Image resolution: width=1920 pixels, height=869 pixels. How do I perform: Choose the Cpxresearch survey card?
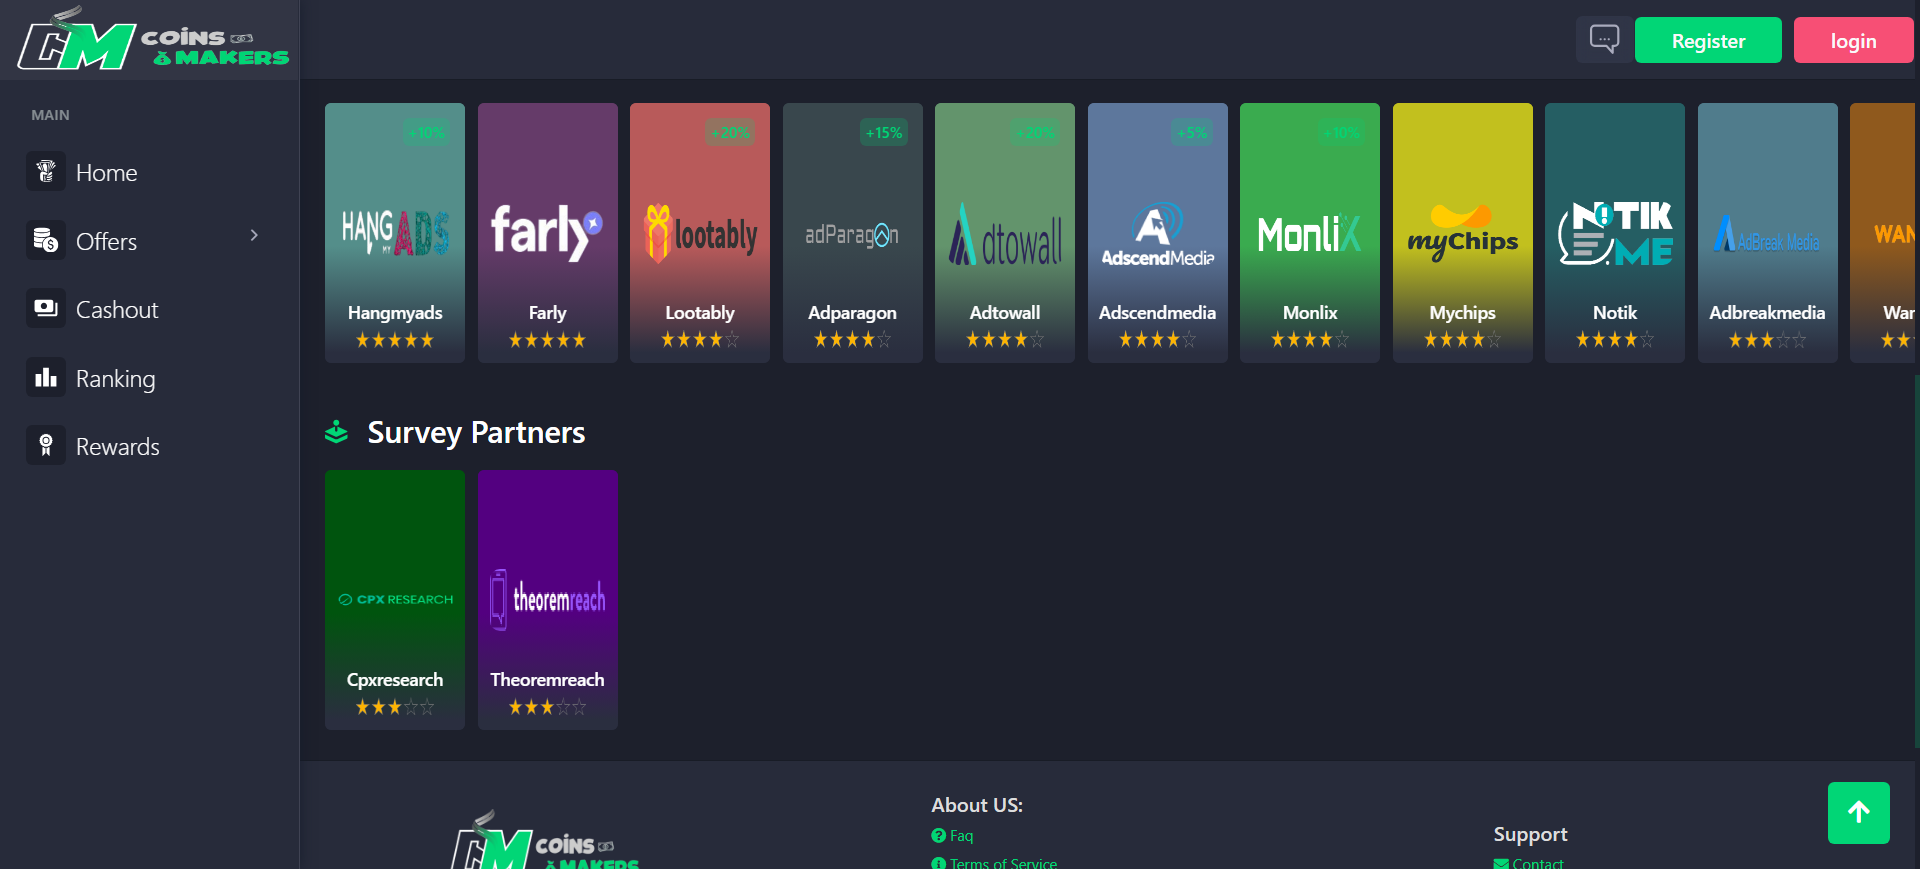395,599
